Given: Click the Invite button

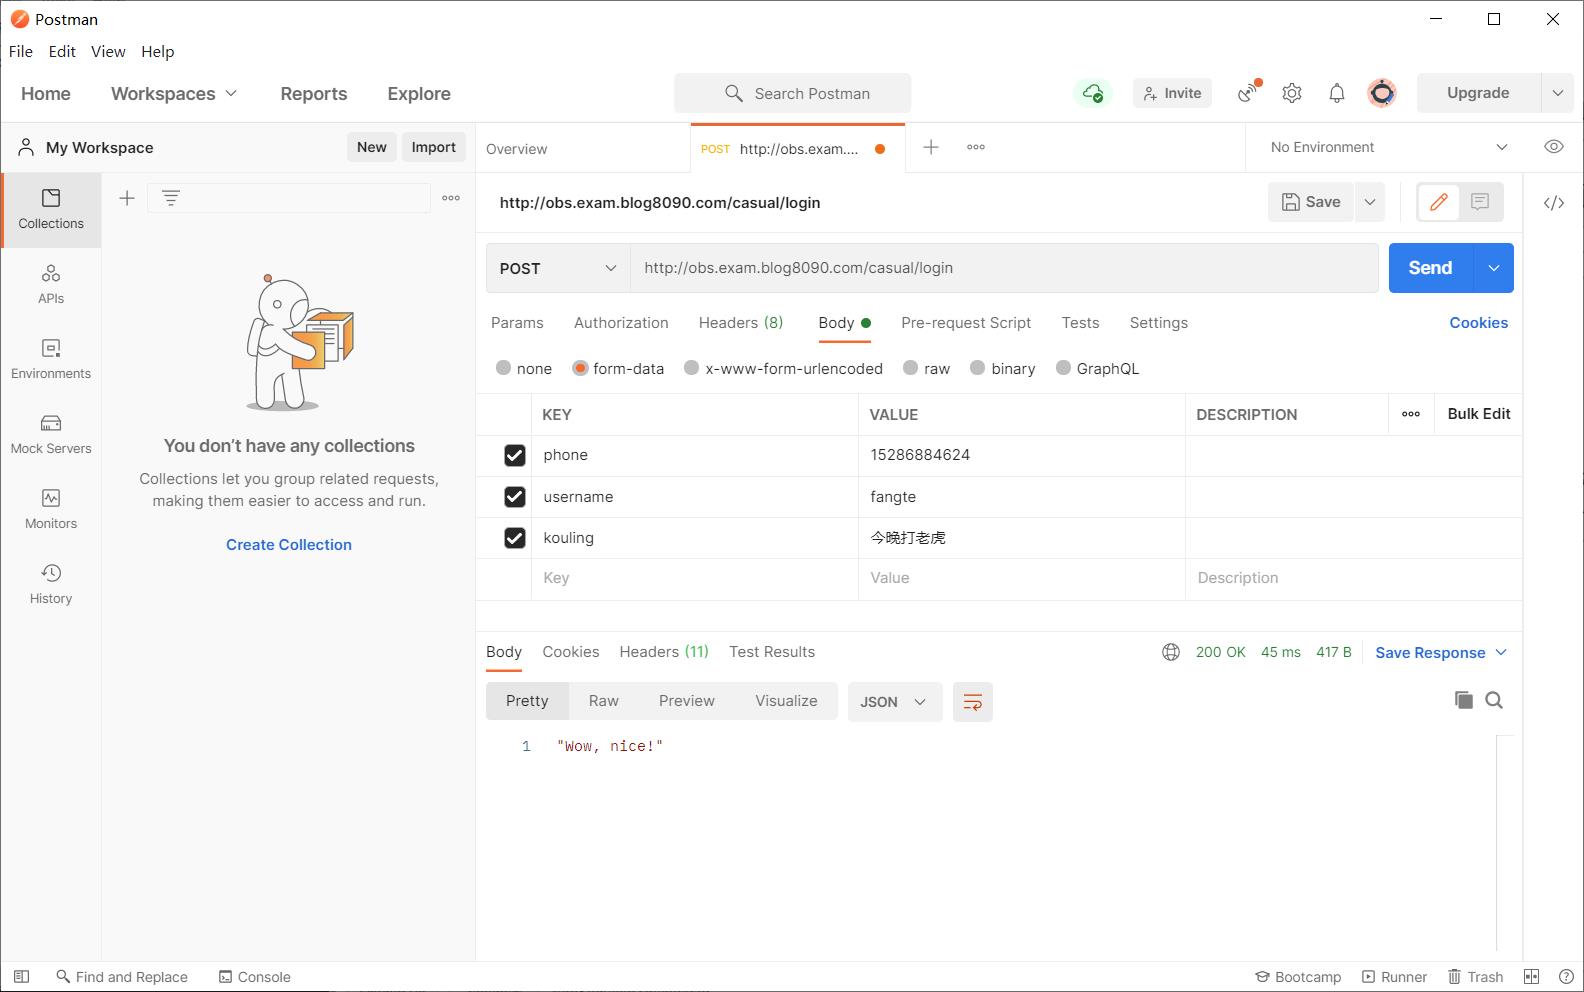Looking at the screenshot, I should tap(1172, 93).
